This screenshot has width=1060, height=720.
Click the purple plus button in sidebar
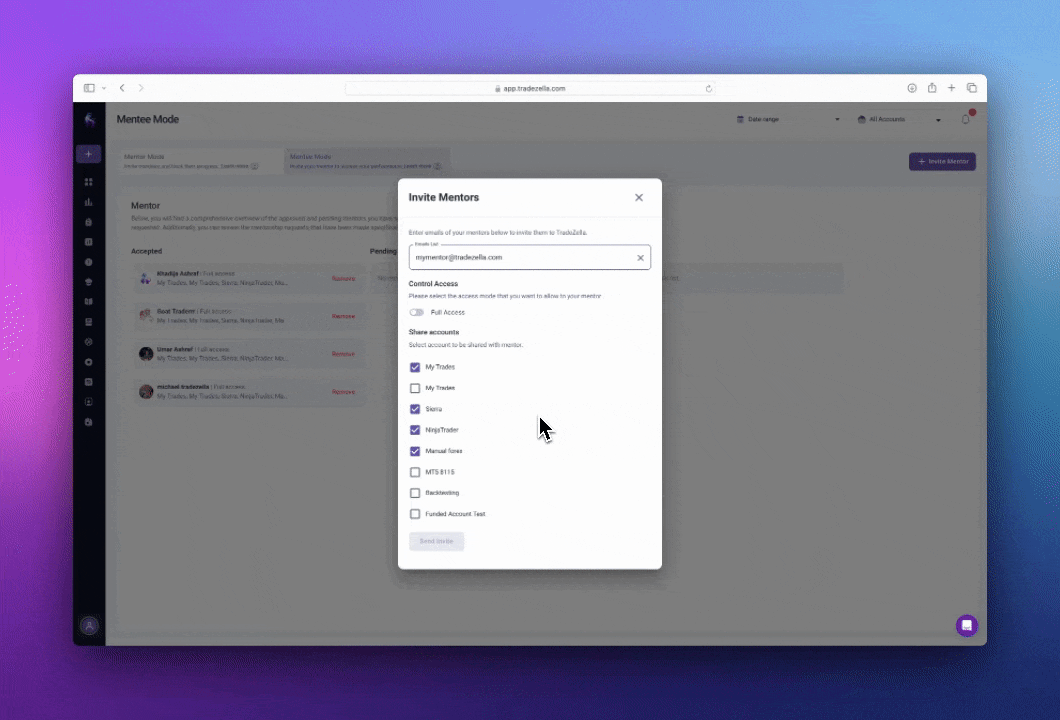(x=88, y=154)
